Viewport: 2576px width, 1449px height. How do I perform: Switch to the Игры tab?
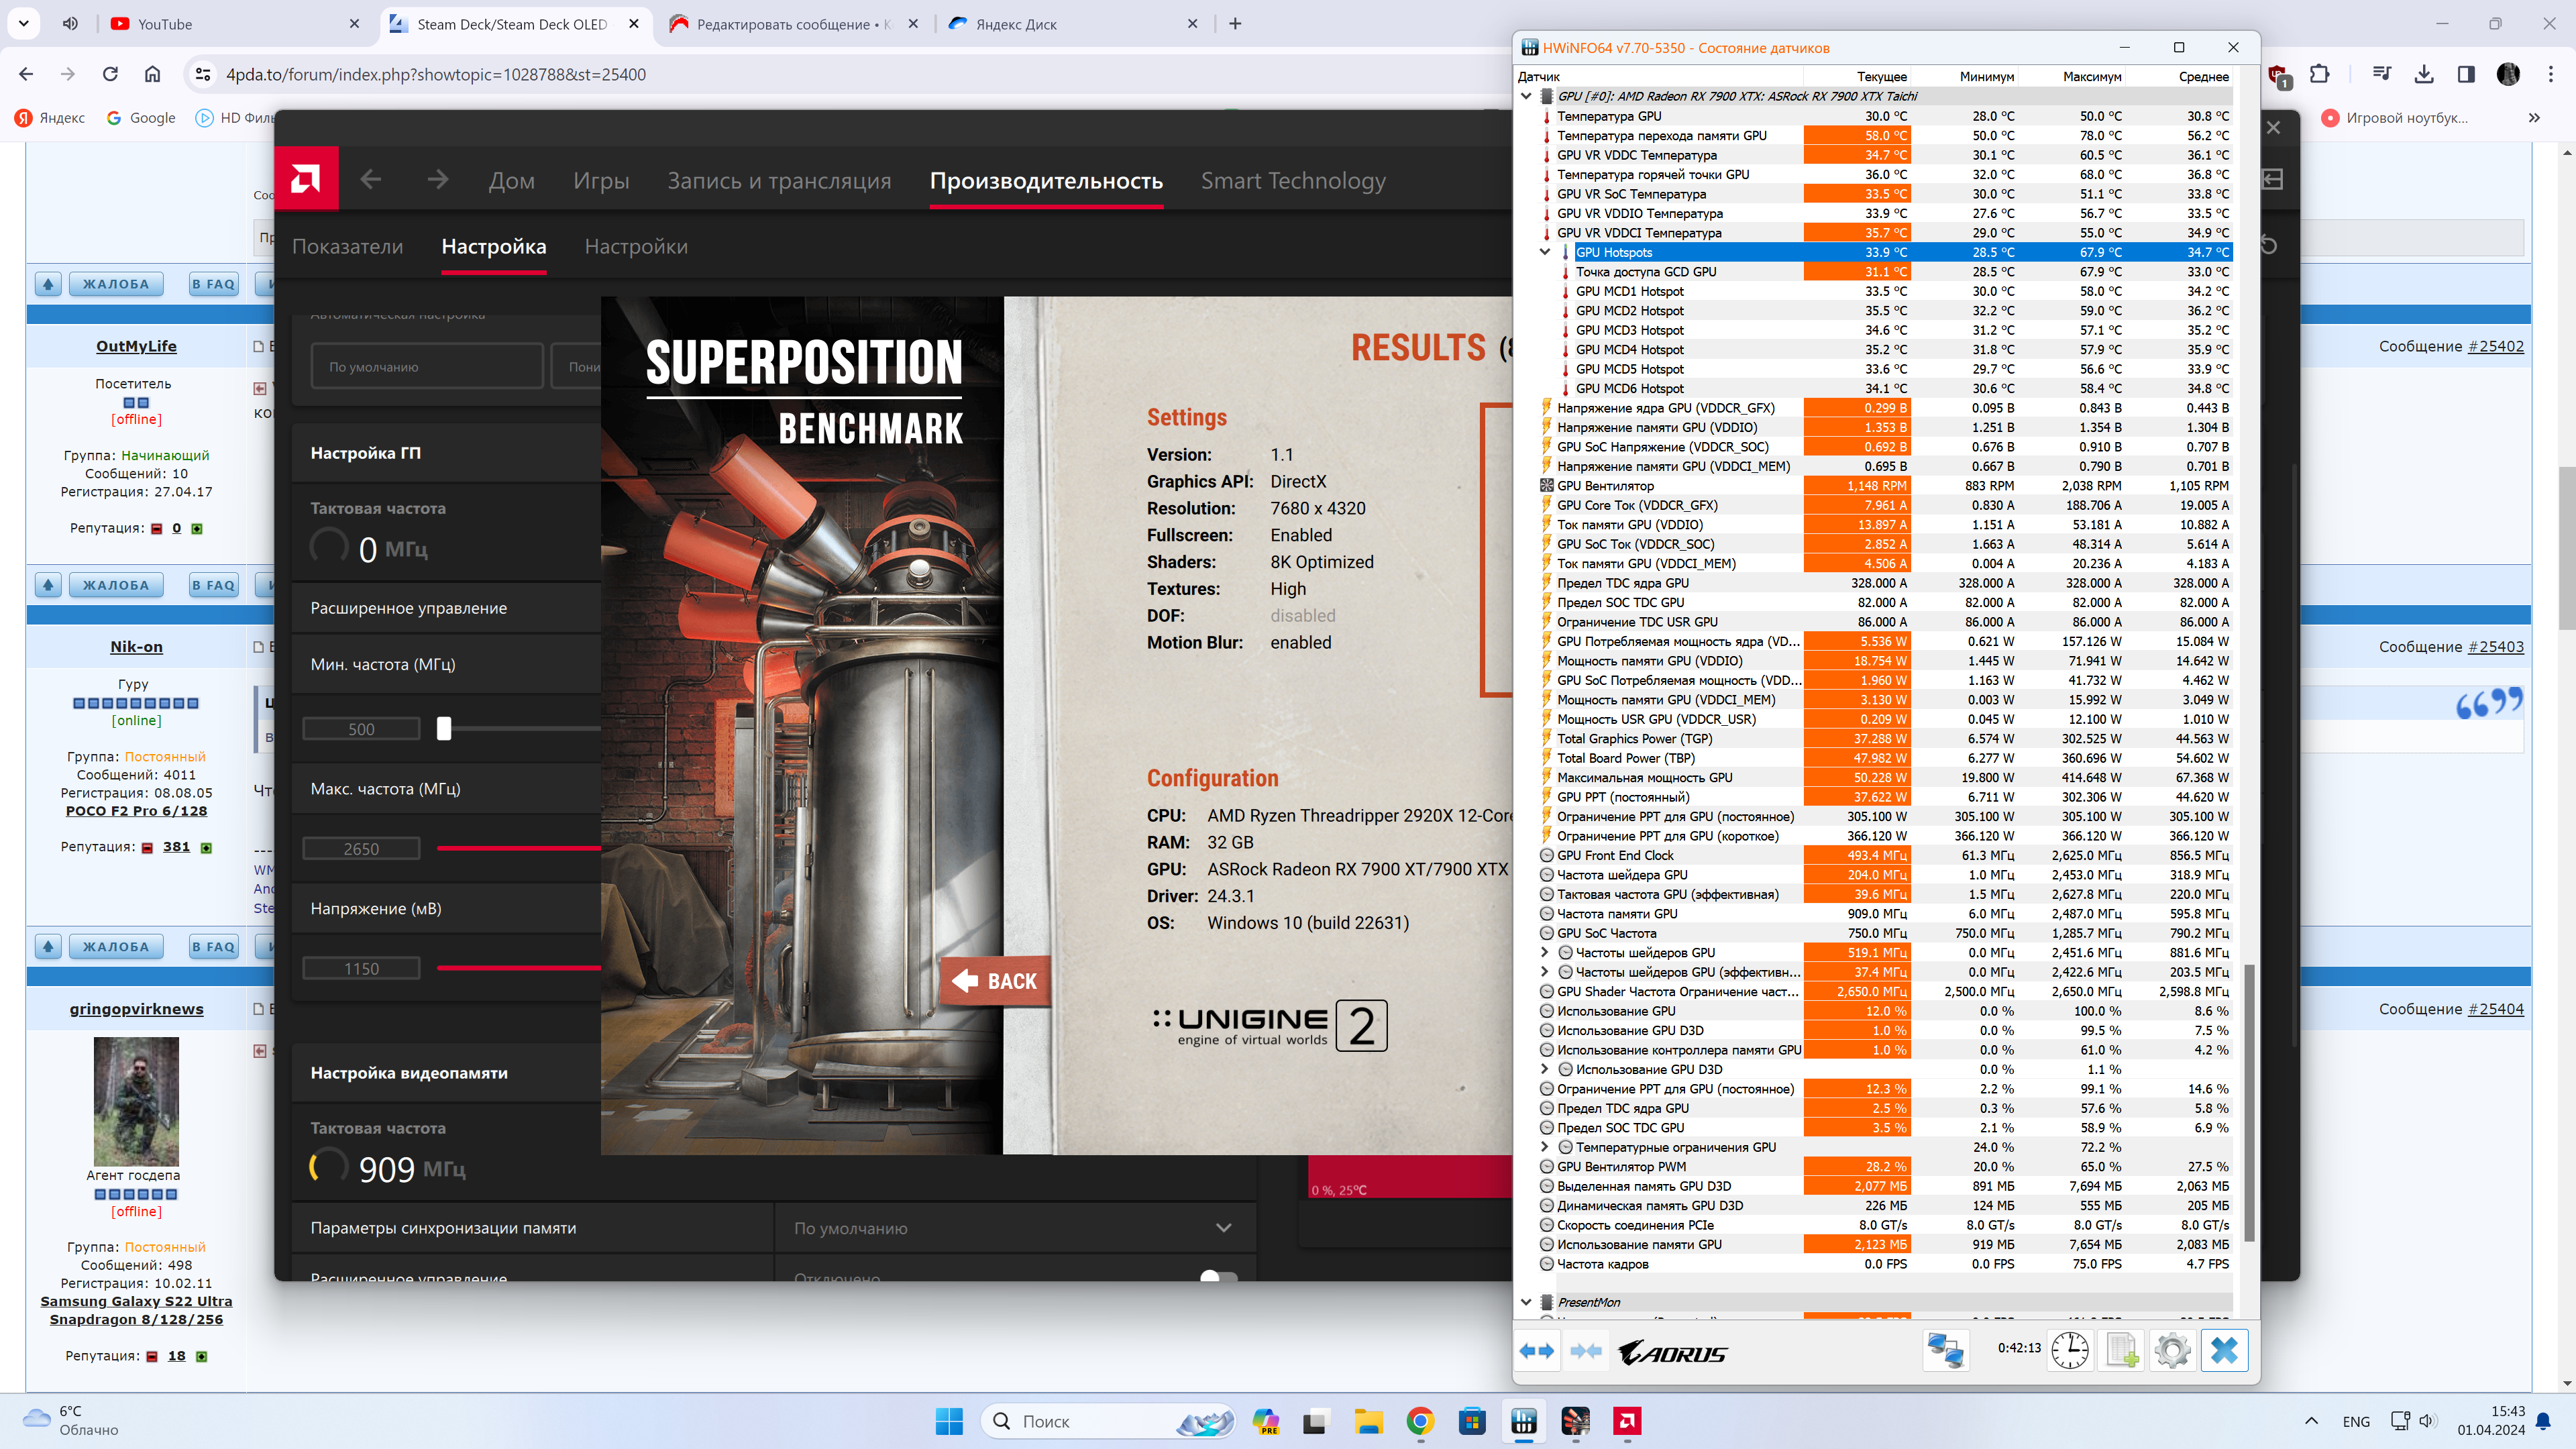(x=601, y=181)
